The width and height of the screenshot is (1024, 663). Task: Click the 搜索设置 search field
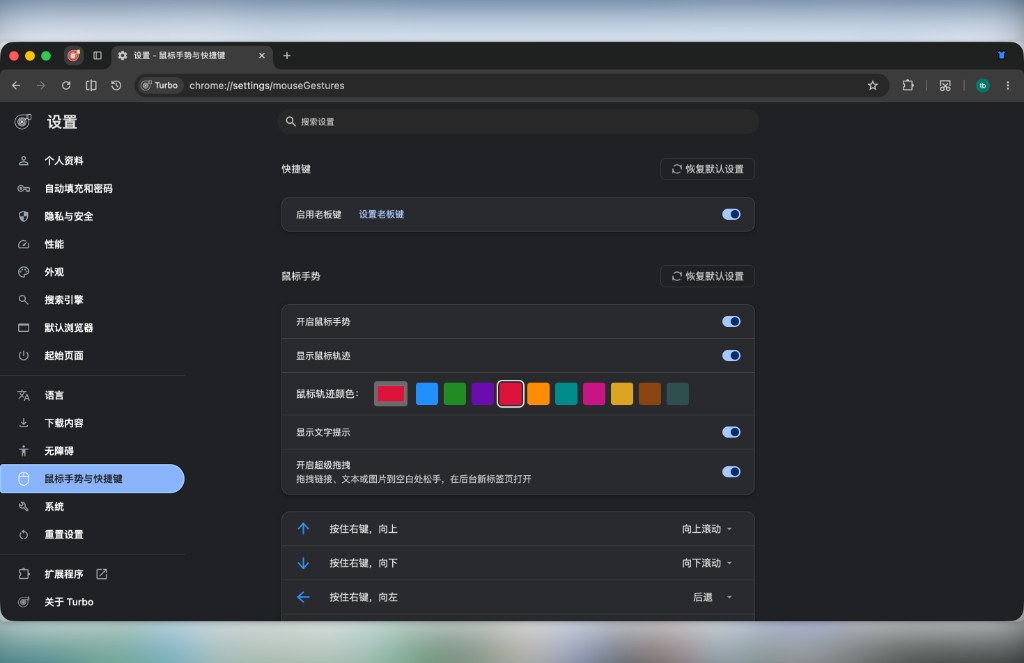point(519,121)
